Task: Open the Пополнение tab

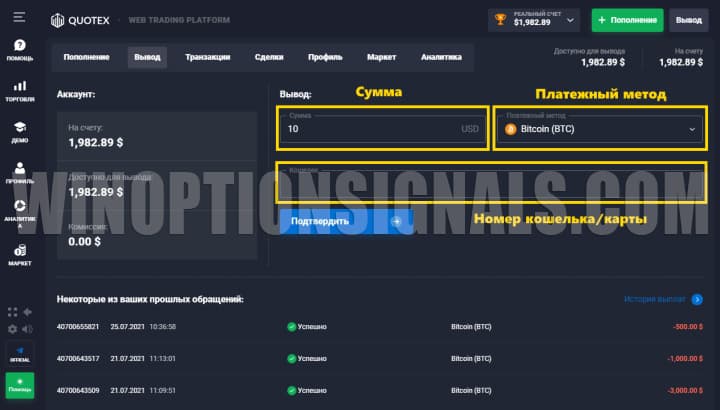Action: pos(87,57)
